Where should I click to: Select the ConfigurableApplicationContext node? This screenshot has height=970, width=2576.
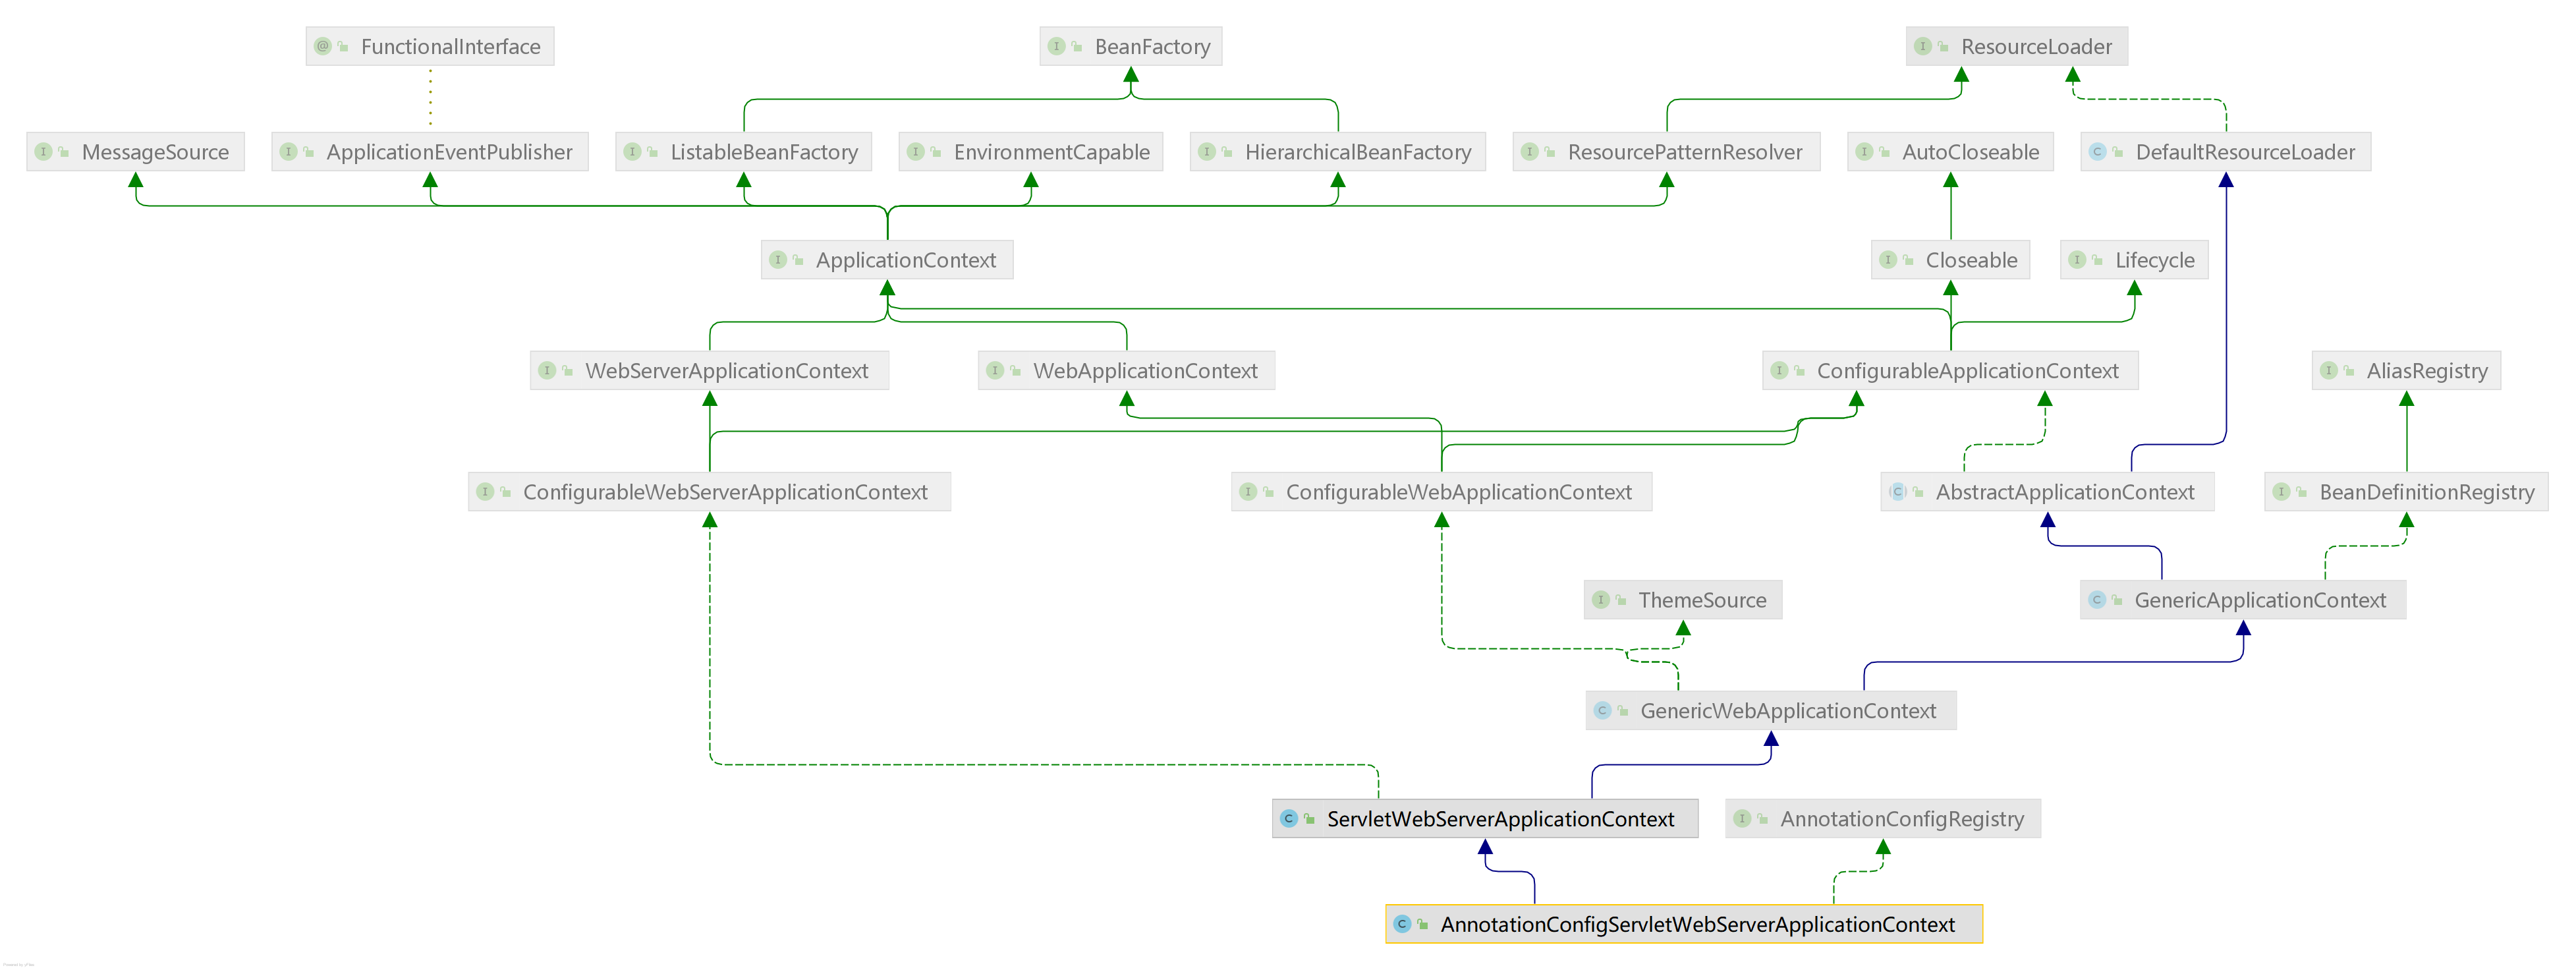click(x=1966, y=371)
